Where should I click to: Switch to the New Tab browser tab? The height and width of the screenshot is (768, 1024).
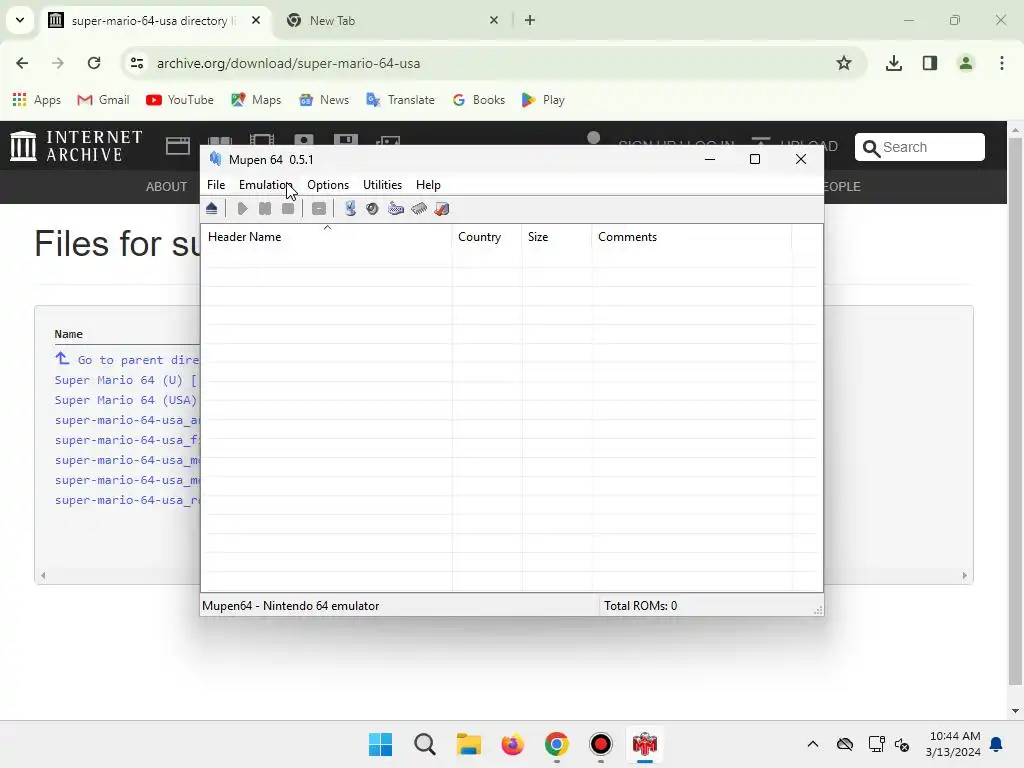(x=392, y=21)
